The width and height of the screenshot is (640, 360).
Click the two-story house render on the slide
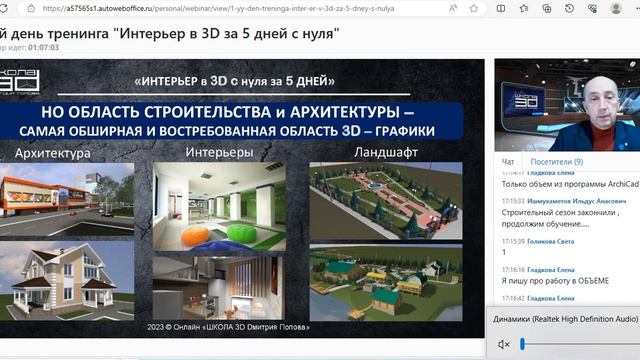pyautogui.click(x=67, y=281)
